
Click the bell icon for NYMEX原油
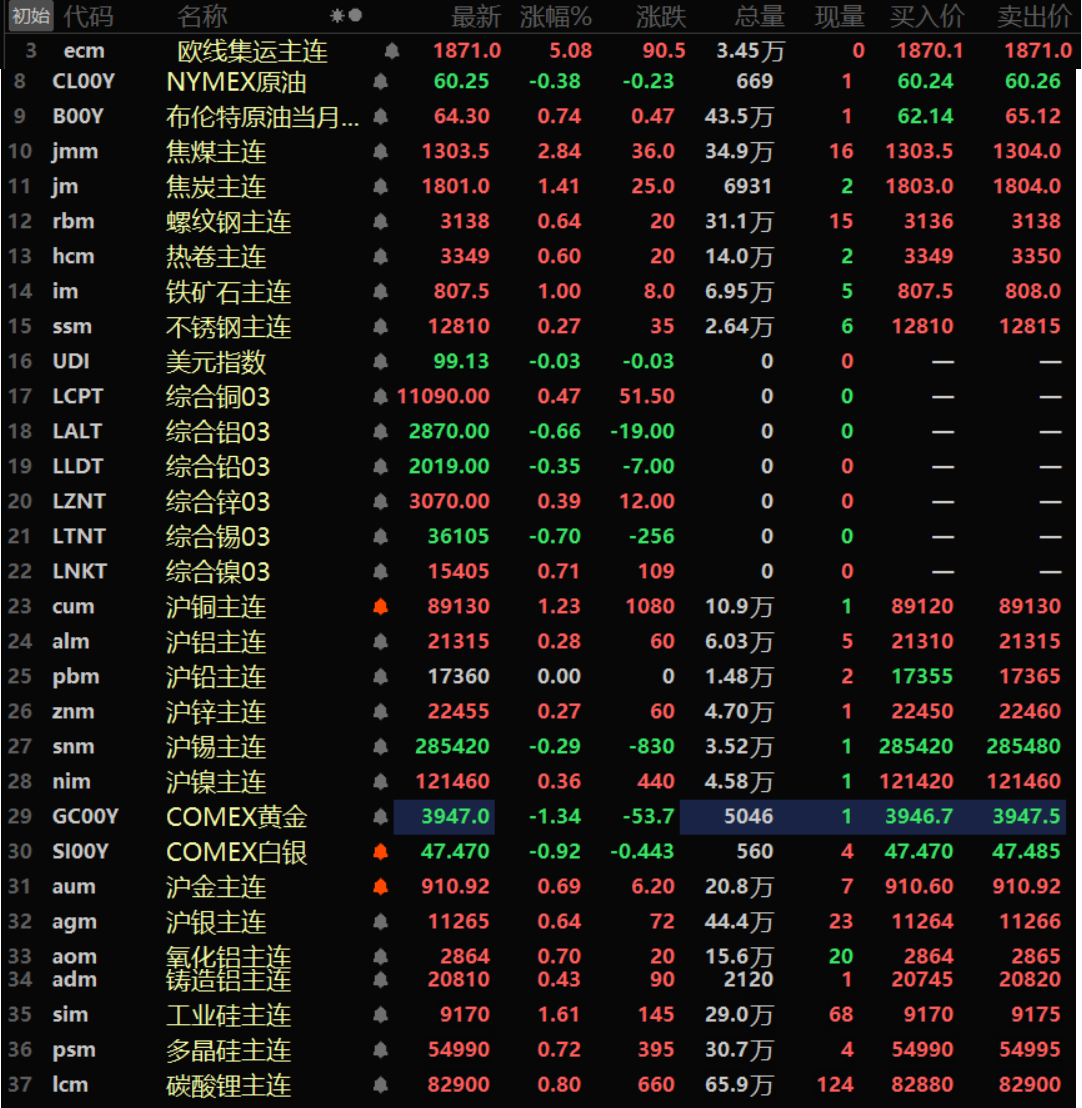click(380, 82)
